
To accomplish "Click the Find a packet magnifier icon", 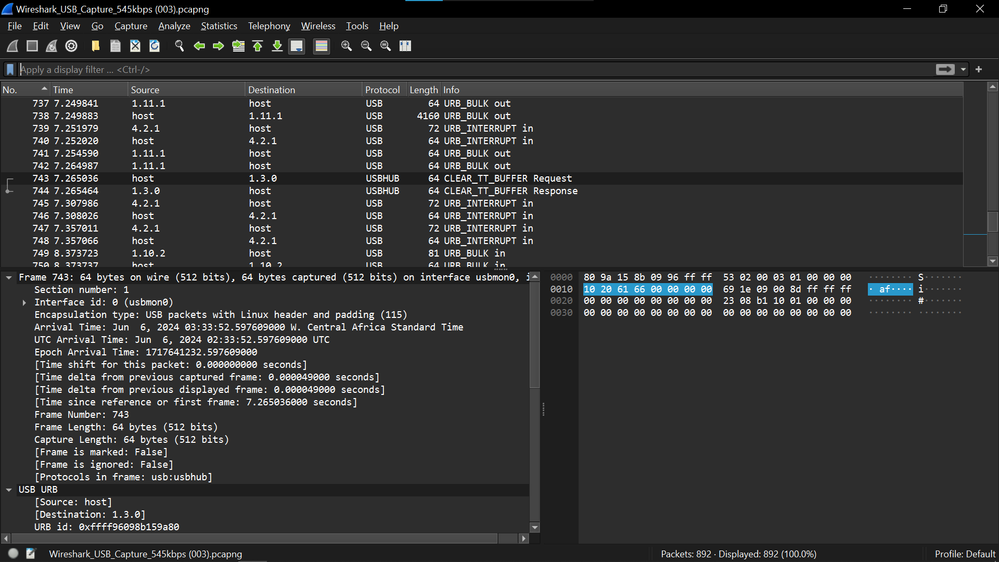I will [179, 46].
